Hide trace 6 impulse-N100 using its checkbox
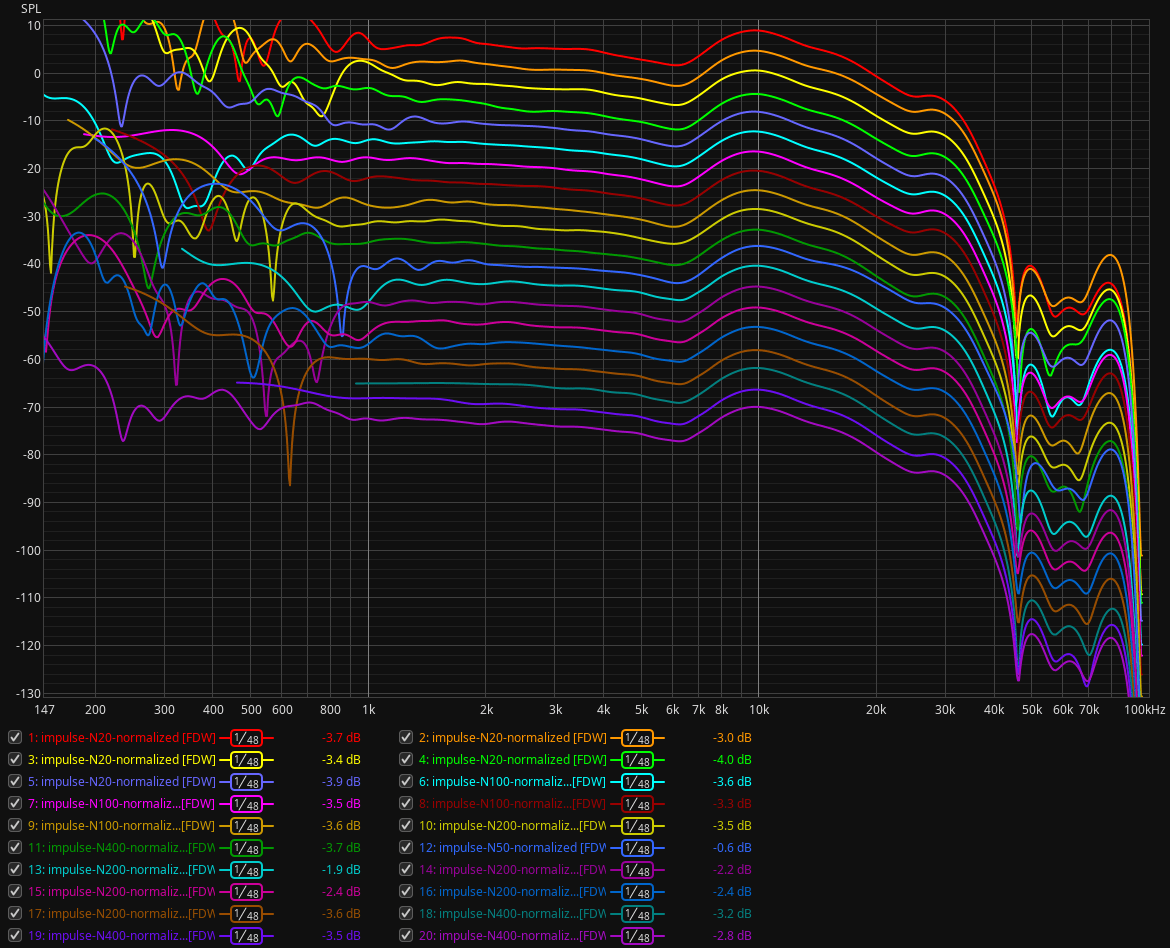The width and height of the screenshot is (1170, 948). (406, 781)
